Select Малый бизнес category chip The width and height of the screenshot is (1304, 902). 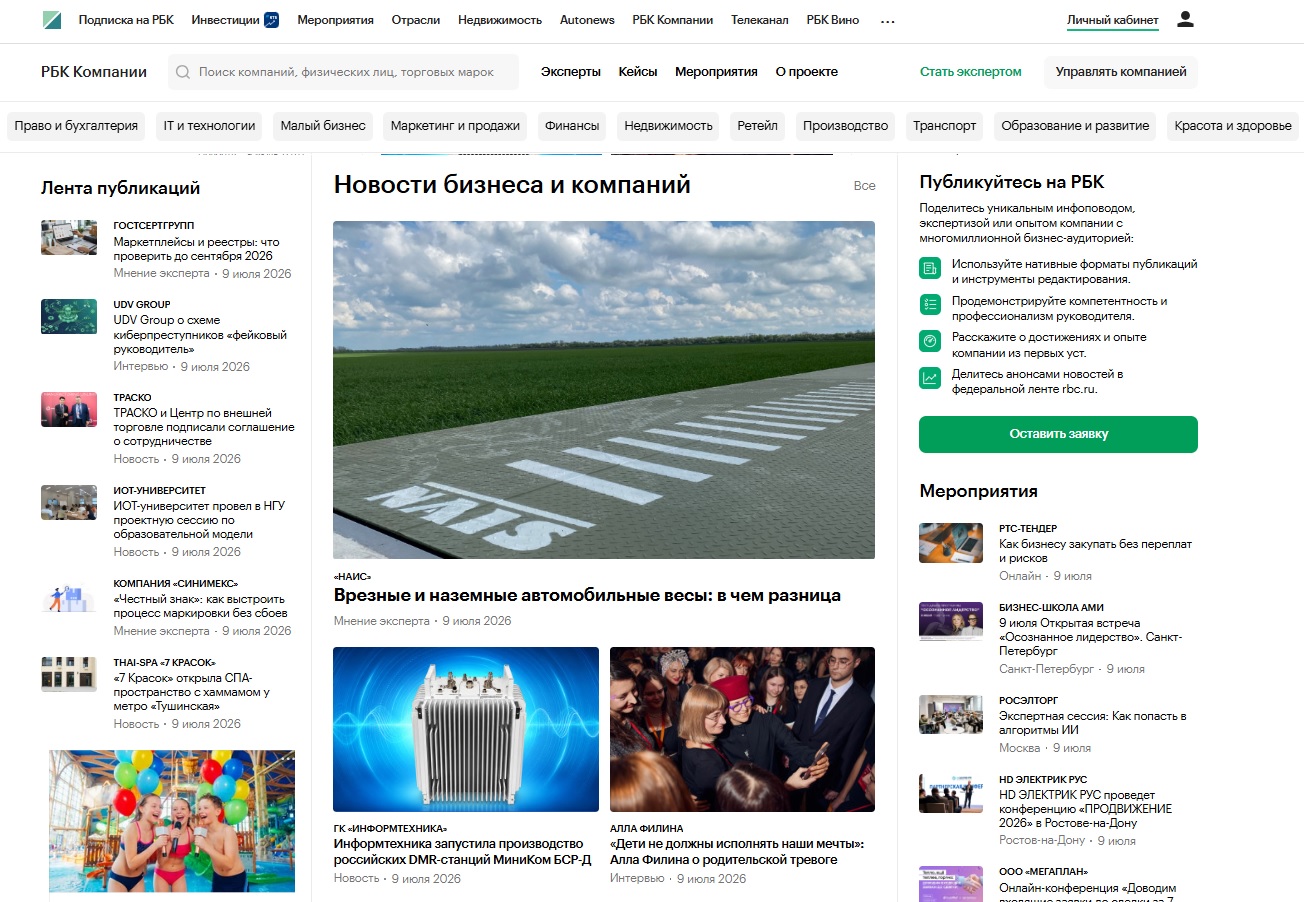coord(323,126)
